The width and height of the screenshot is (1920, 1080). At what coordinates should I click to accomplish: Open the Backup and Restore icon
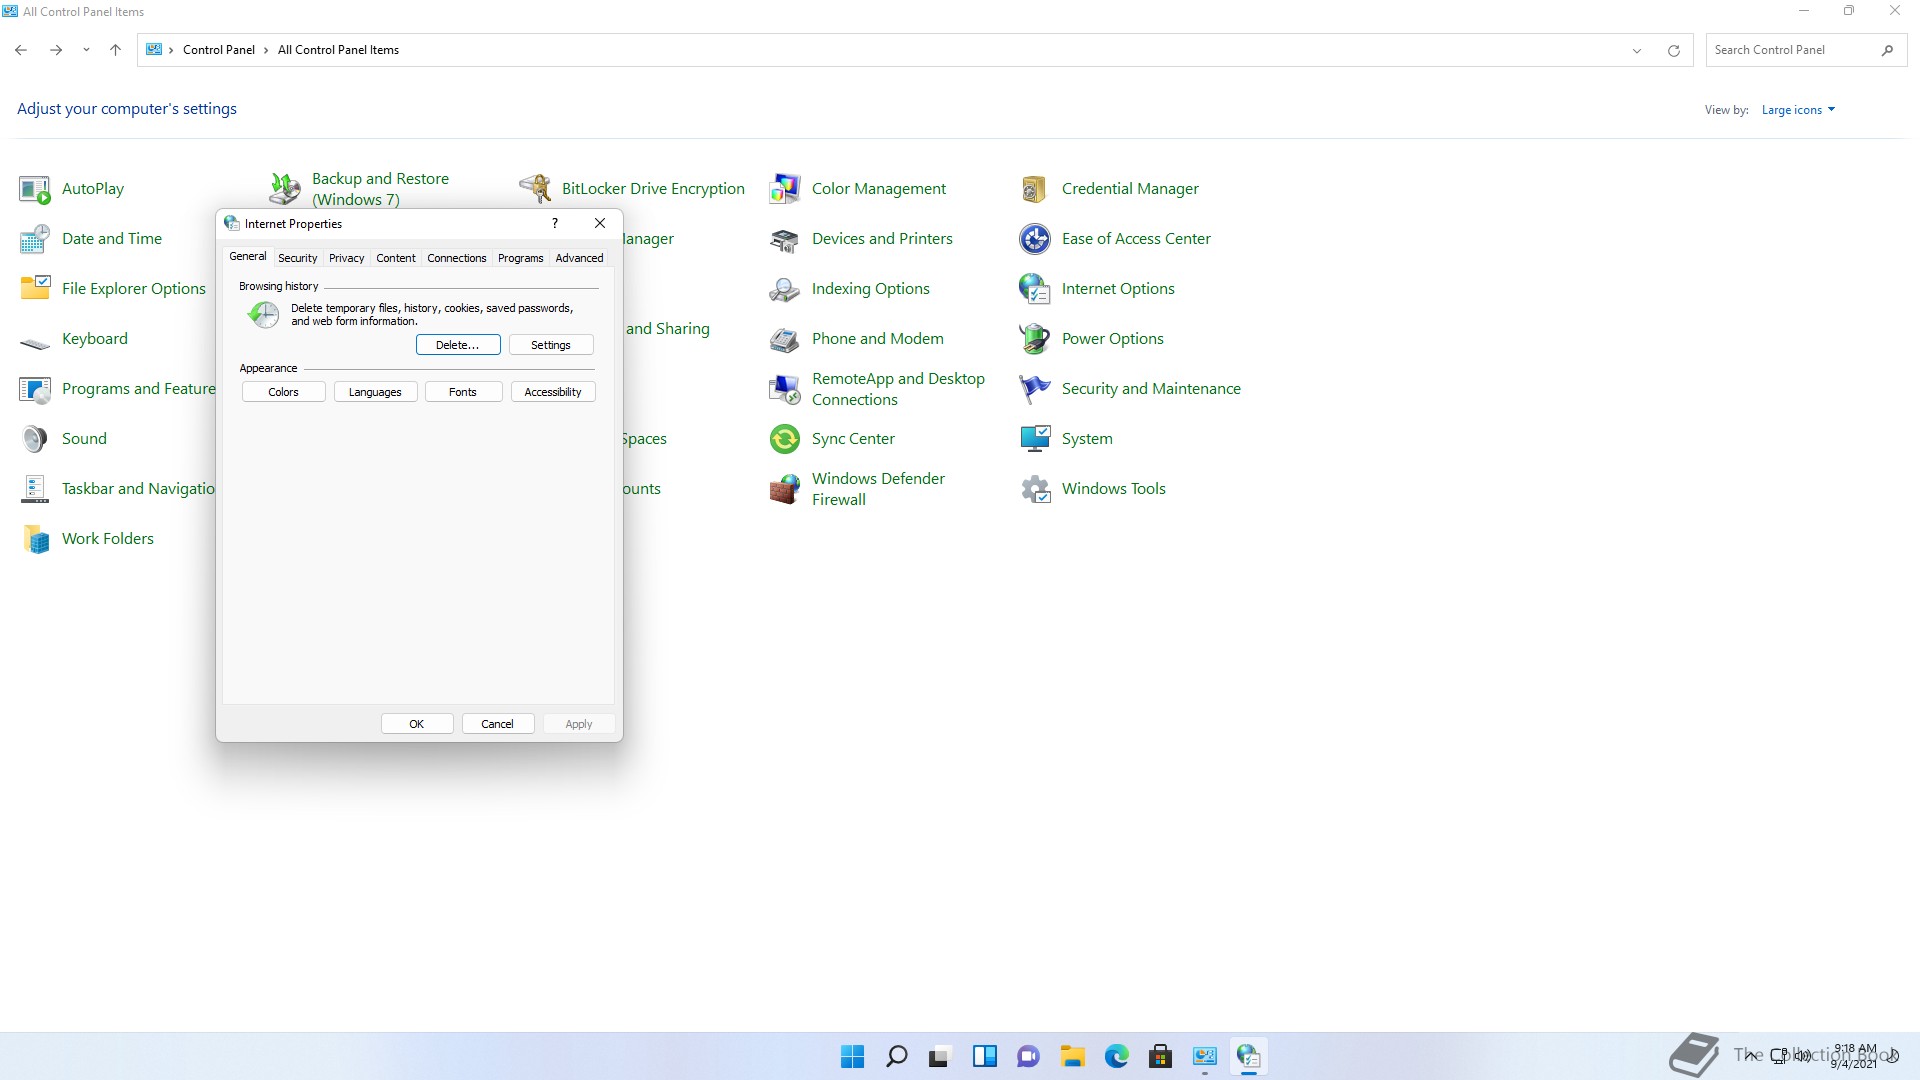point(285,189)
